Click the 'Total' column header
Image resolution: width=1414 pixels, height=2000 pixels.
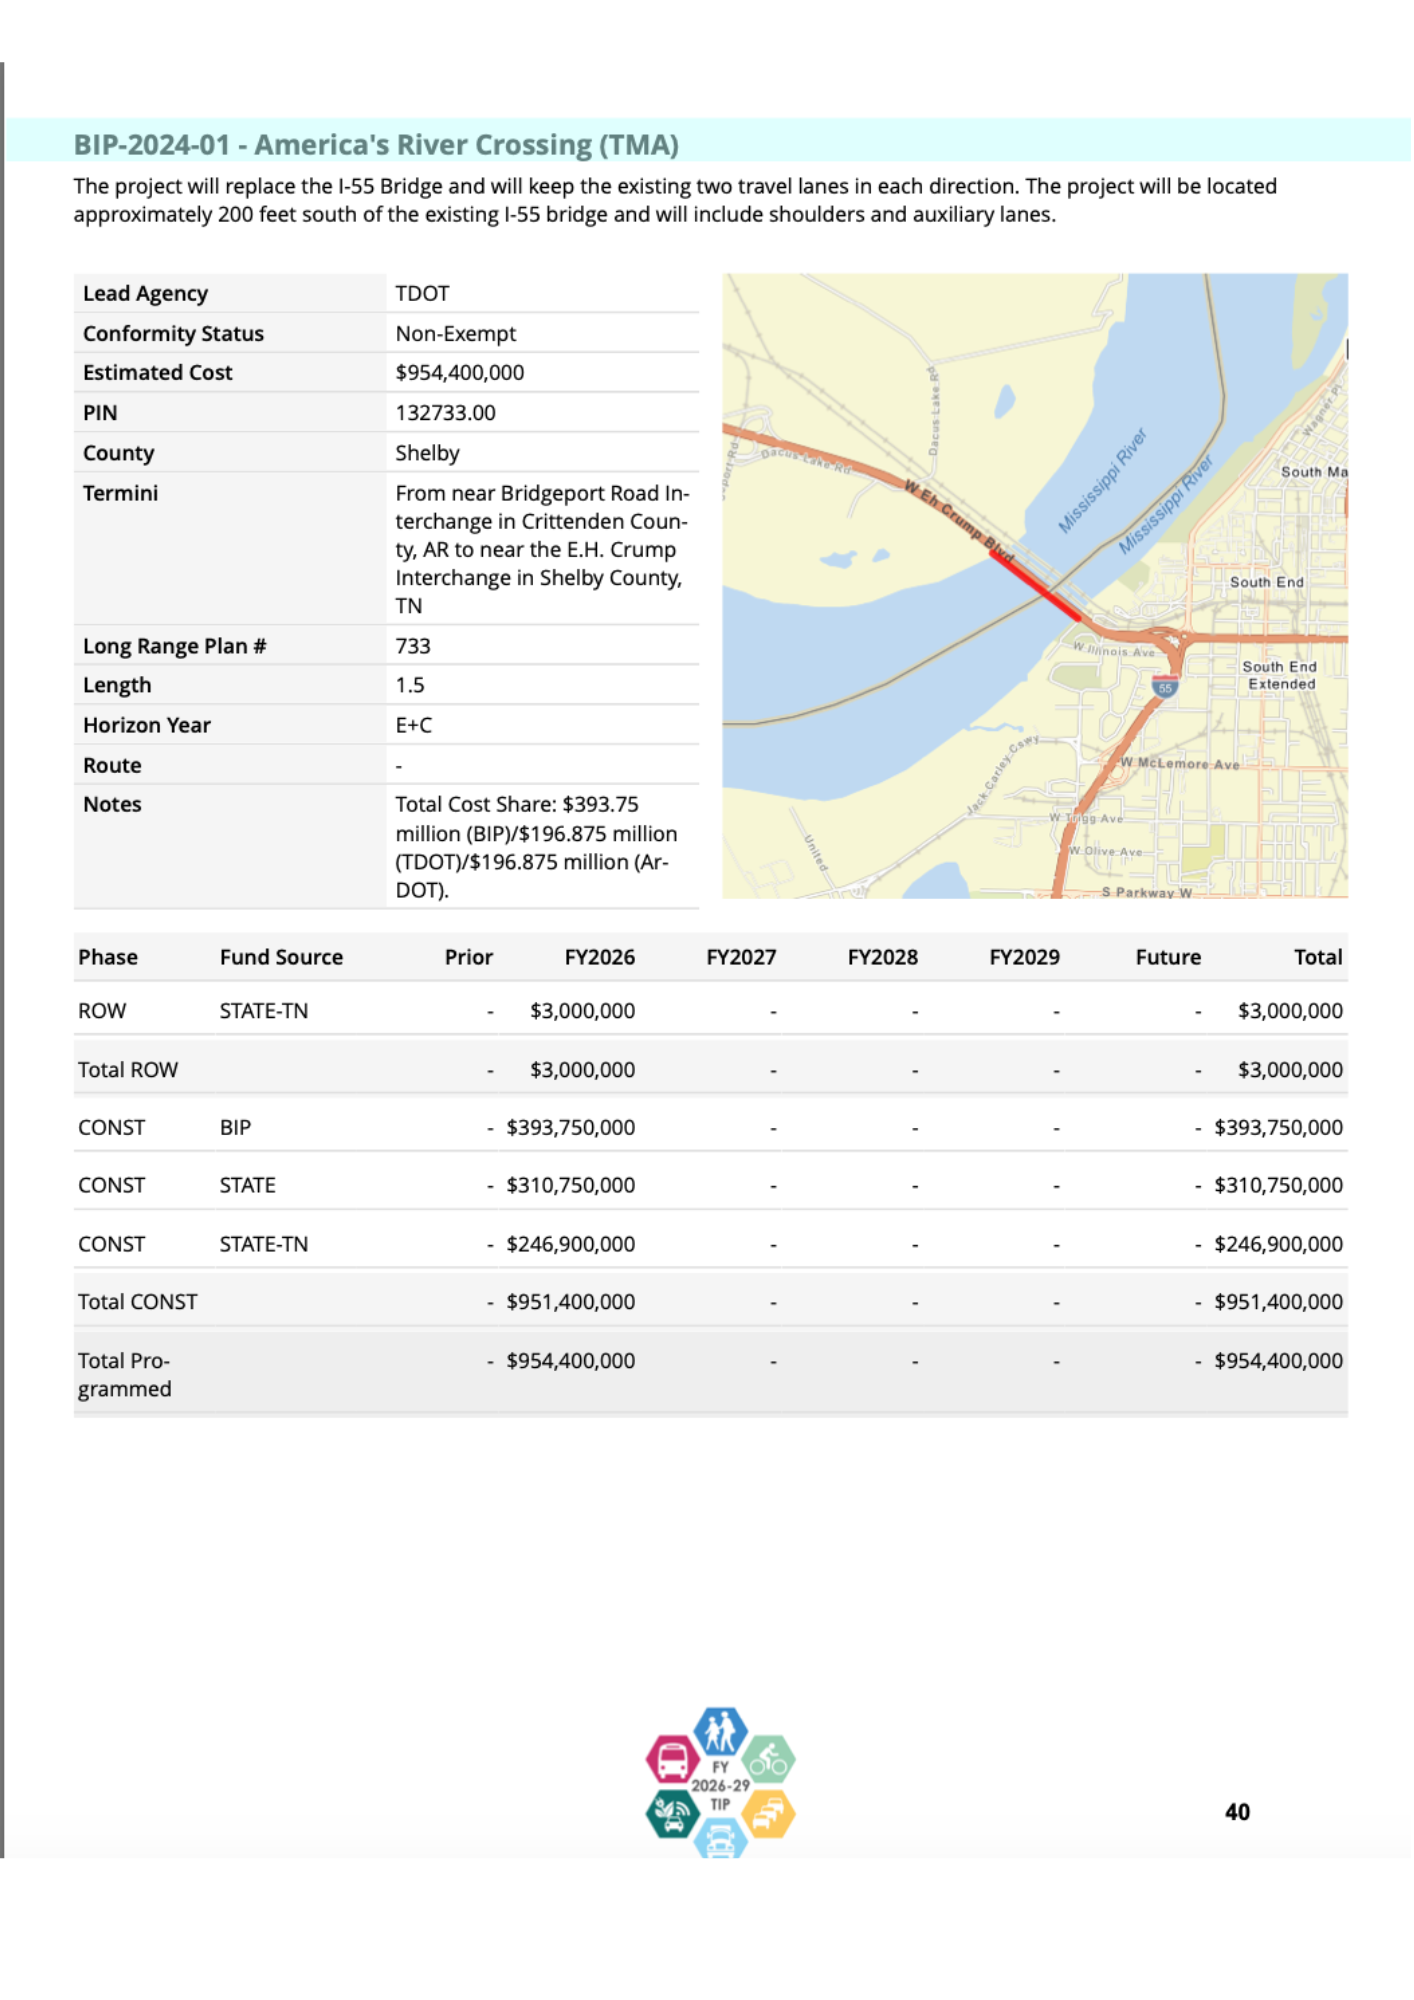tap(1318, 957)
